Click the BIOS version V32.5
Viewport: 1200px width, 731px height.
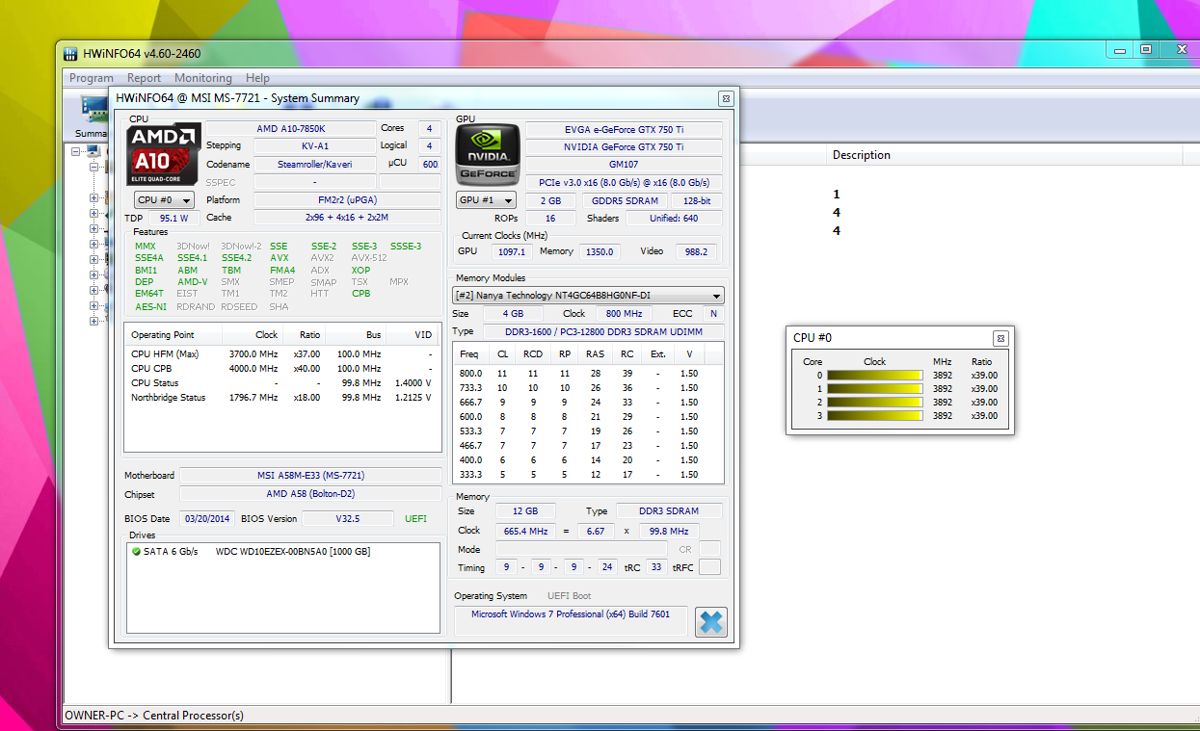[x=347, y=518]
